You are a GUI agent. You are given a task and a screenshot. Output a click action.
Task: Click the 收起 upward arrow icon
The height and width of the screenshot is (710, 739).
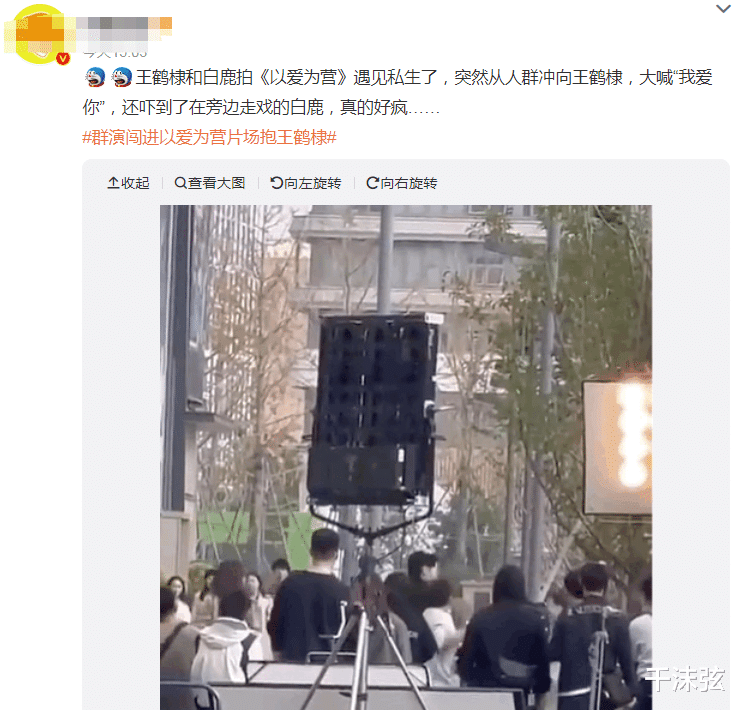[113, 183]
